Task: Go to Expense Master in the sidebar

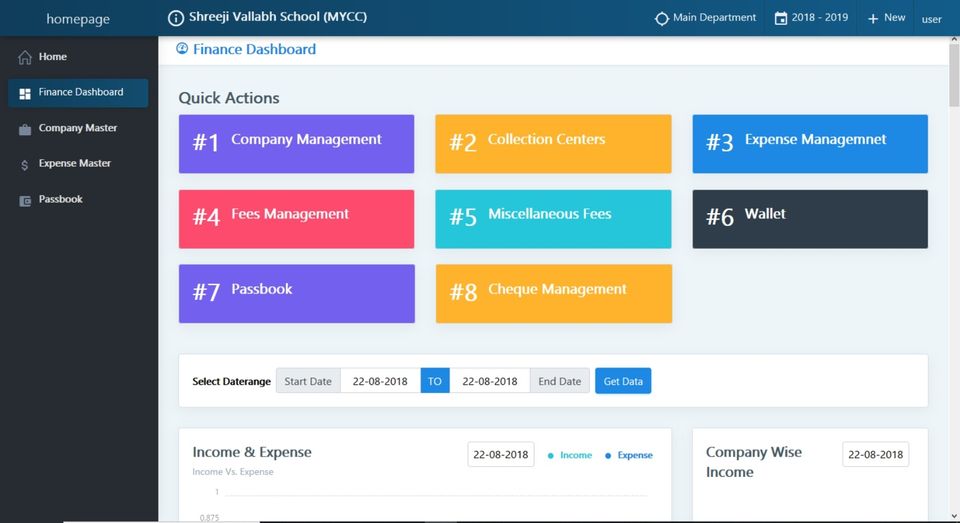Action: pyautogui.click(x=75, y=163)
